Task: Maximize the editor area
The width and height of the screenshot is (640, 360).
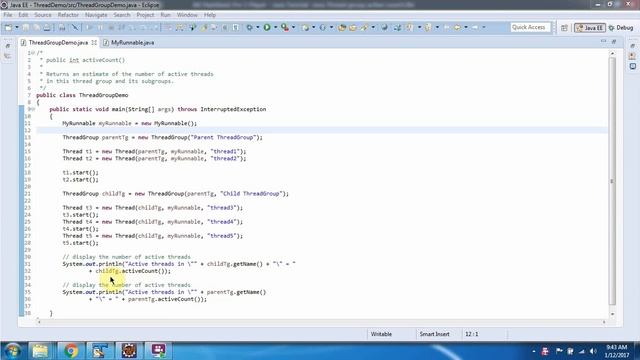Action: [x=613, y=42]
